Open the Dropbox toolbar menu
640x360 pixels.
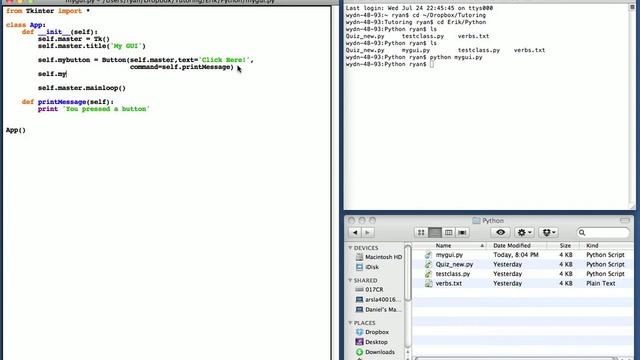(x=548, y=232)
